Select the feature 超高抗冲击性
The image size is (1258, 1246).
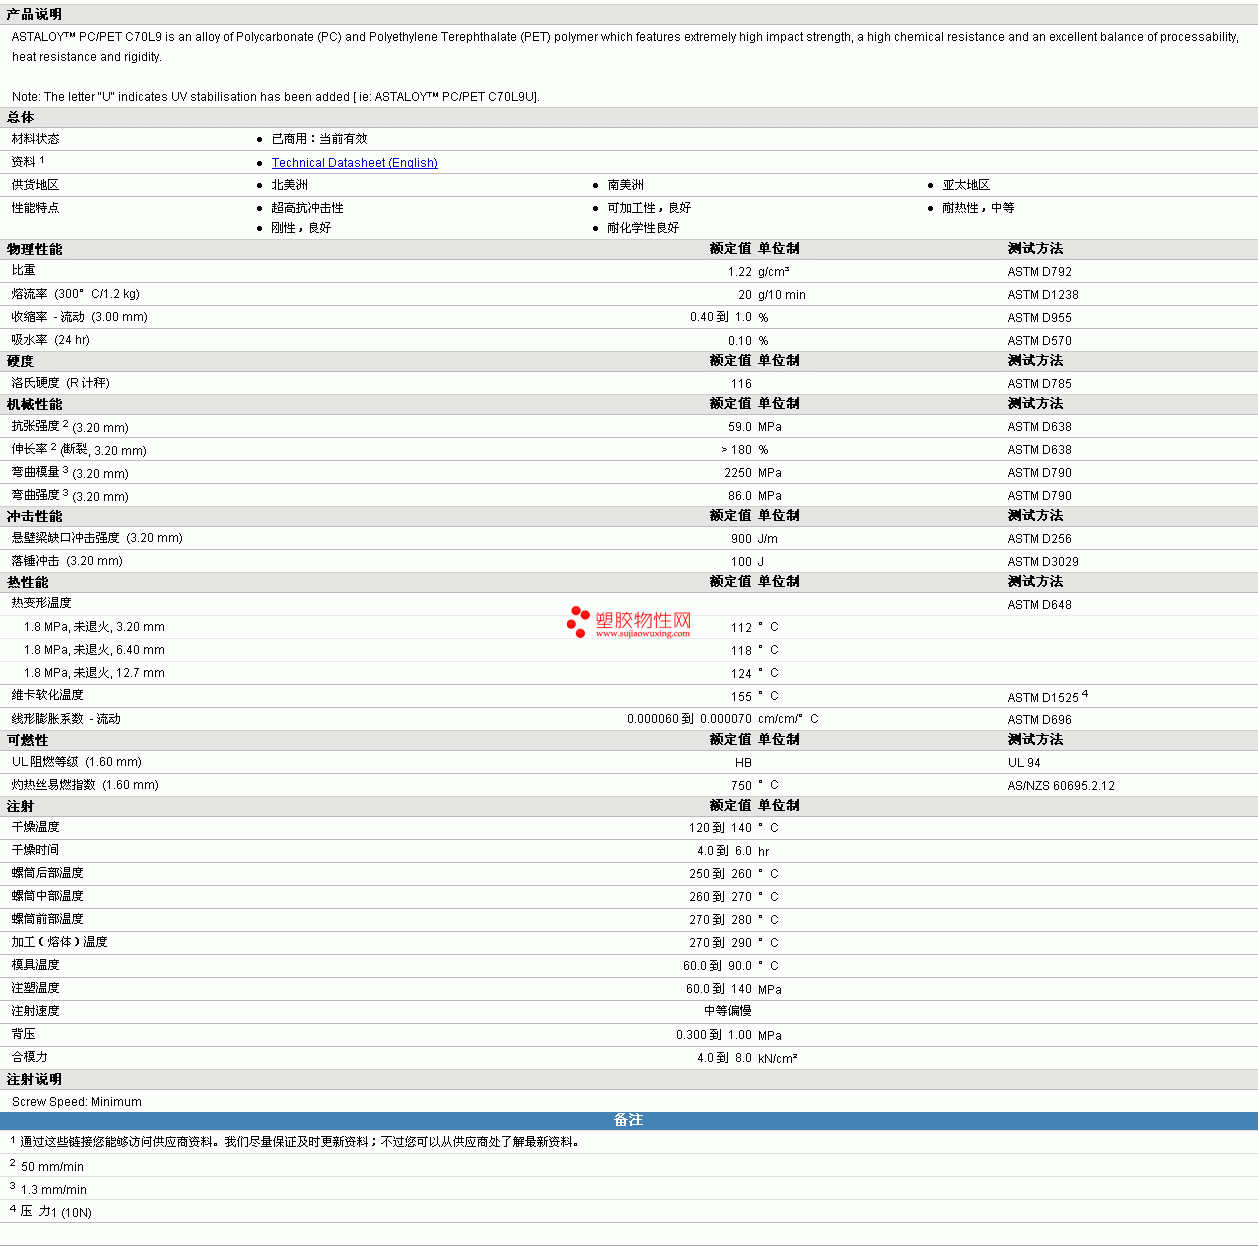(x=307, y=208)
